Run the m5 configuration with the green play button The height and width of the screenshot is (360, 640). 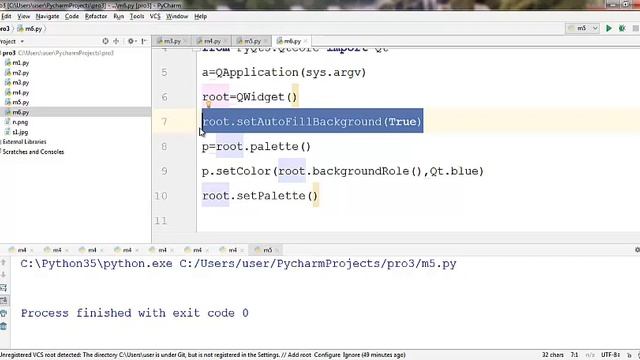point(609,28)
